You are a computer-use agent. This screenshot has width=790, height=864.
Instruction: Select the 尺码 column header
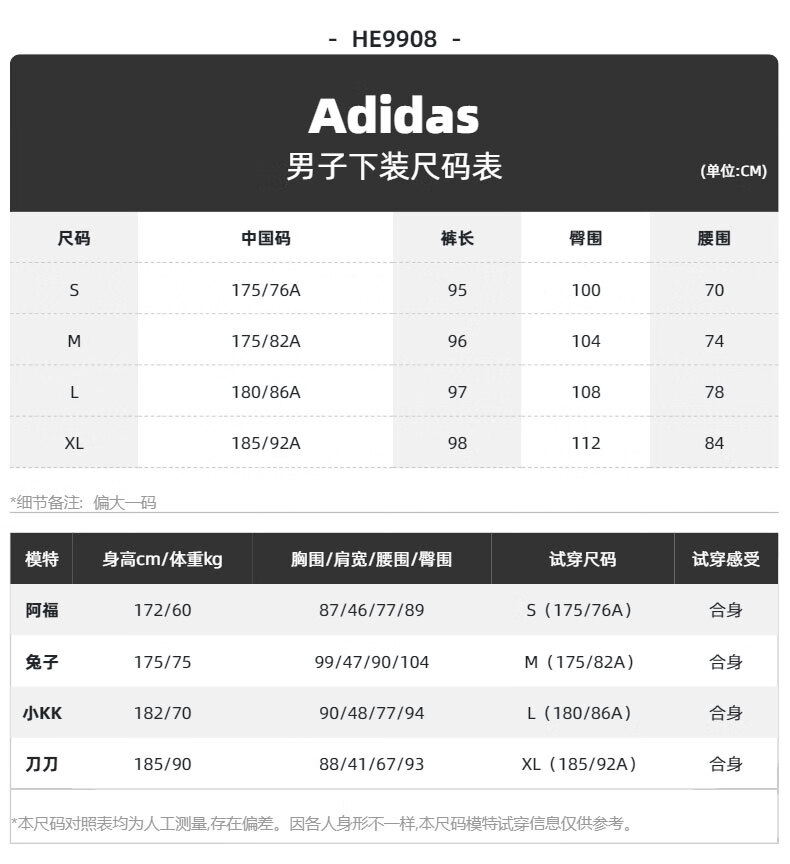tap(74, 238)
